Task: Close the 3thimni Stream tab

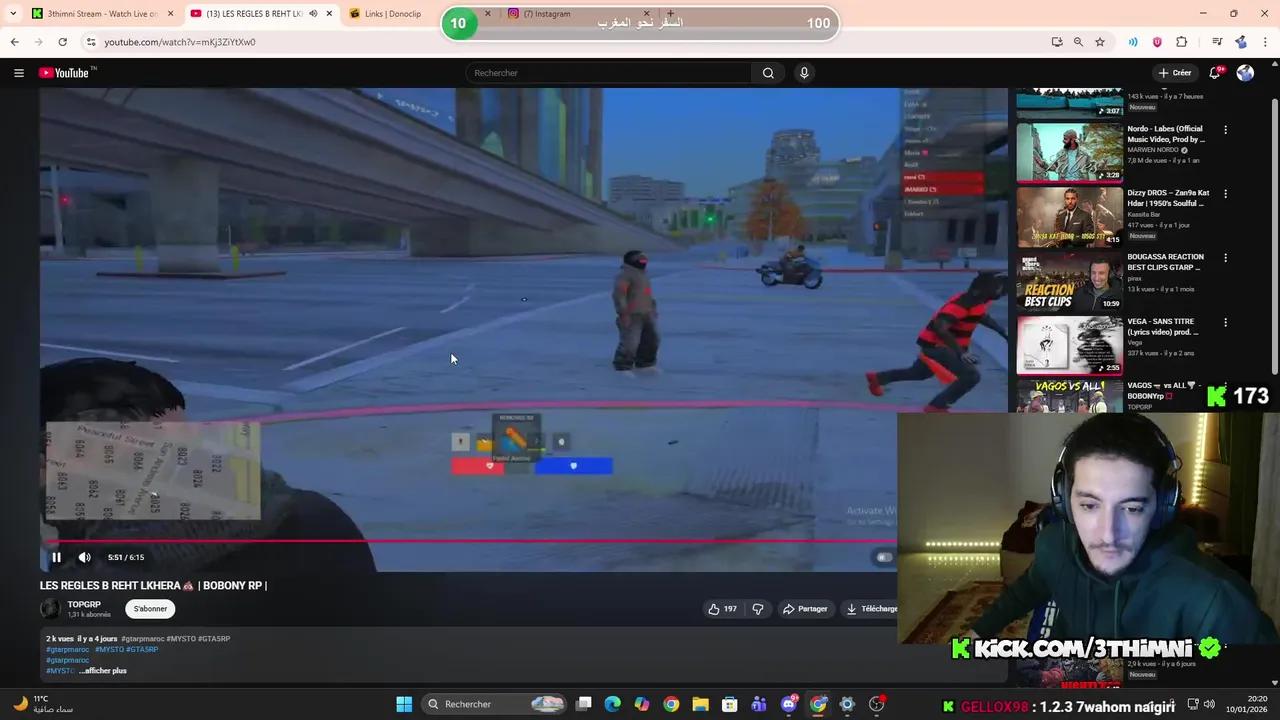Action: (x=170, y=14)
